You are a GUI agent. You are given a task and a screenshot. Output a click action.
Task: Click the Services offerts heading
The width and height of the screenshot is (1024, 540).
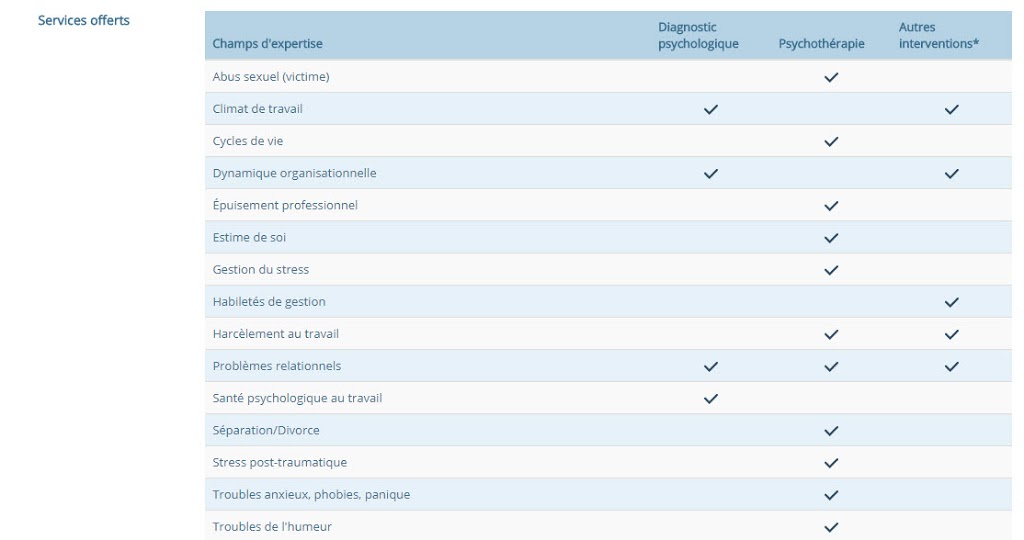84,20
